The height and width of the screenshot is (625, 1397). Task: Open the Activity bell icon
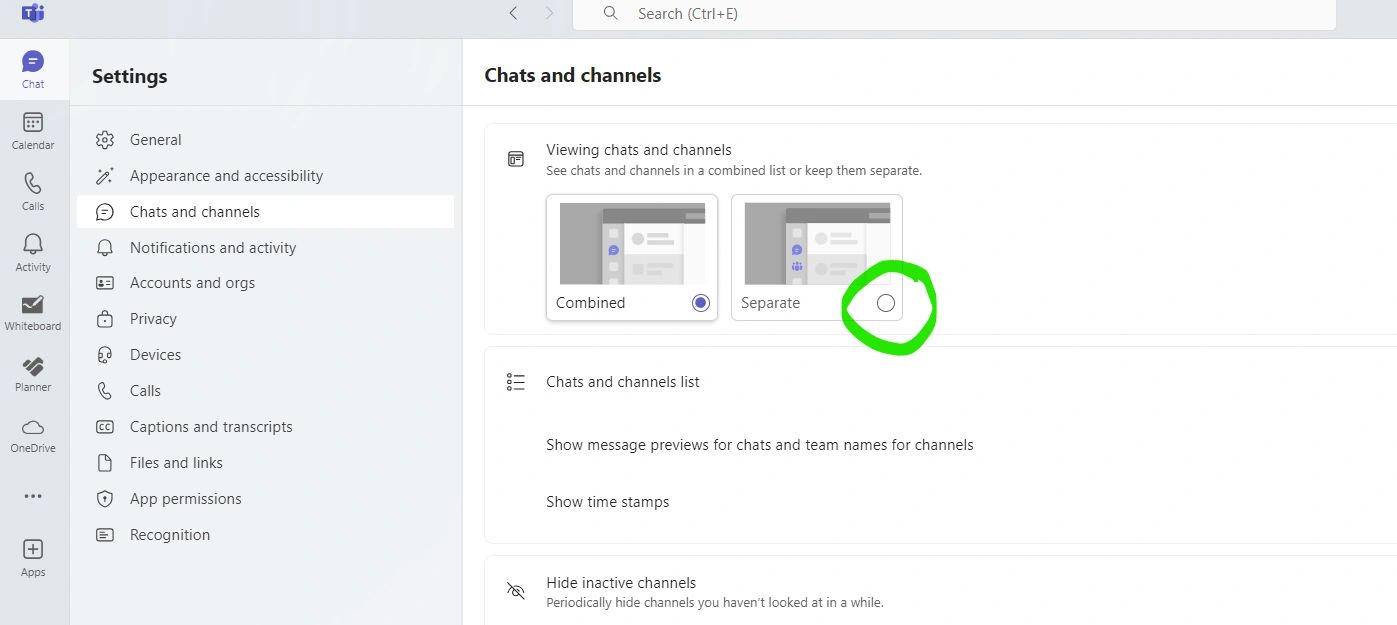[33, 251]
